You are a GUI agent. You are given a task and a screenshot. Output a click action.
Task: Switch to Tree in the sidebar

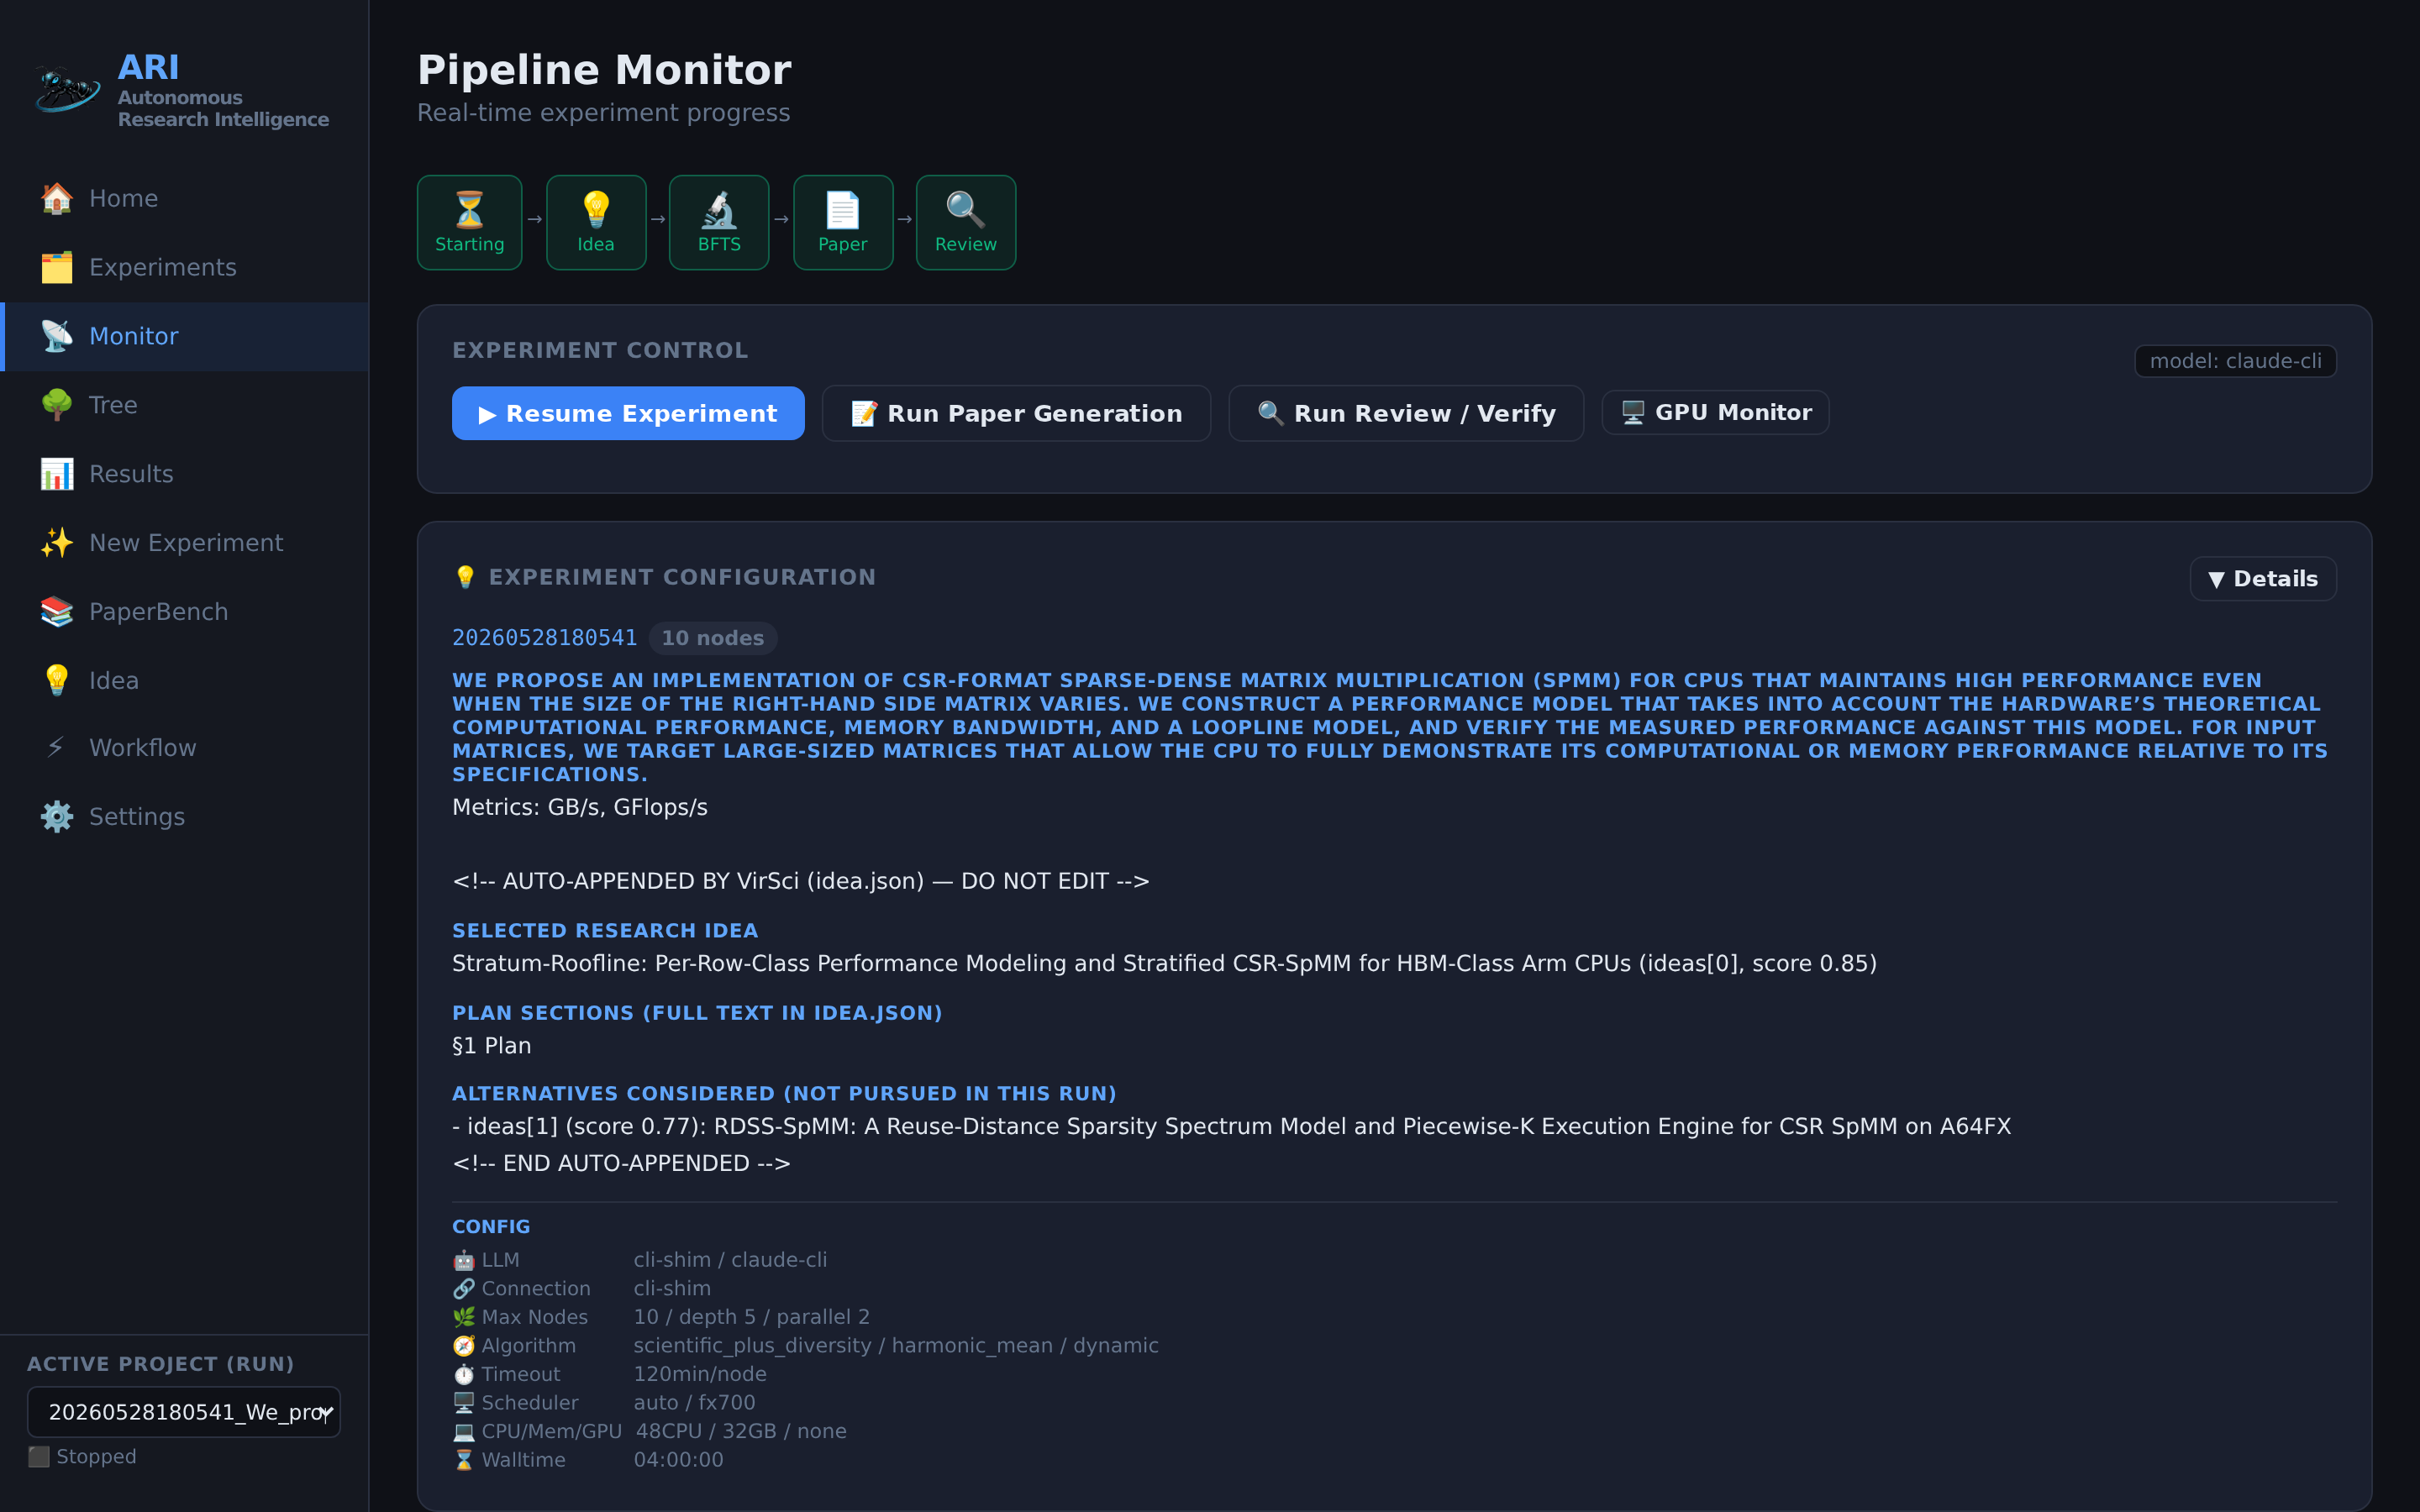186,405
